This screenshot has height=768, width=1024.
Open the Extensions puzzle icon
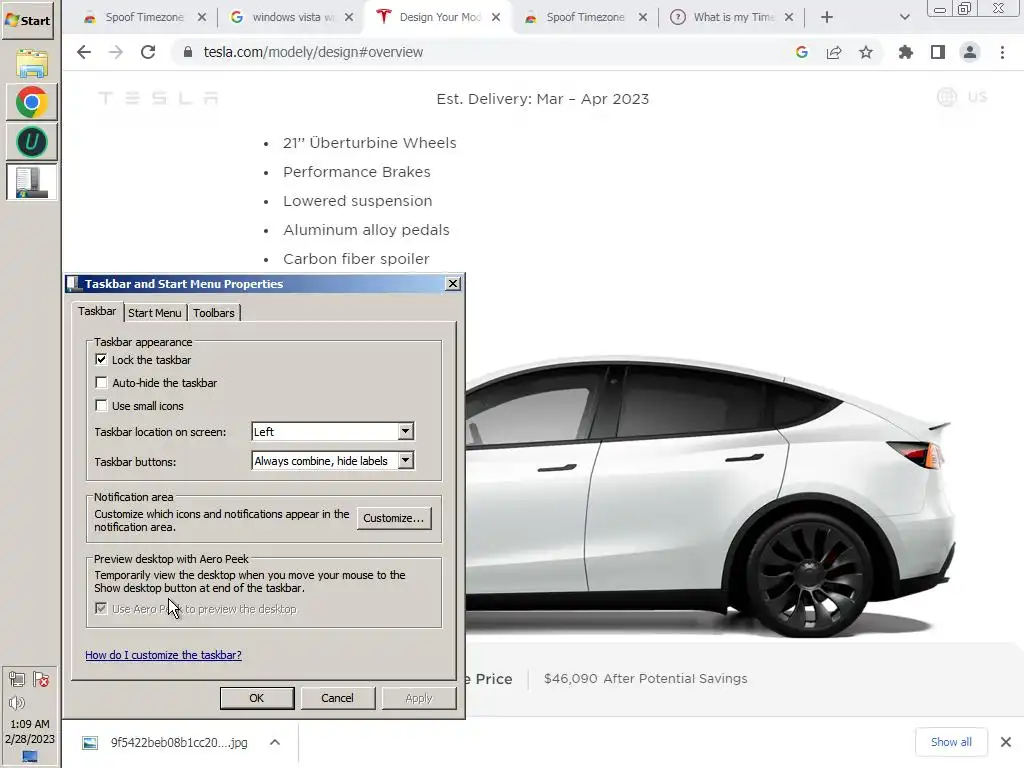pos(906,52)
